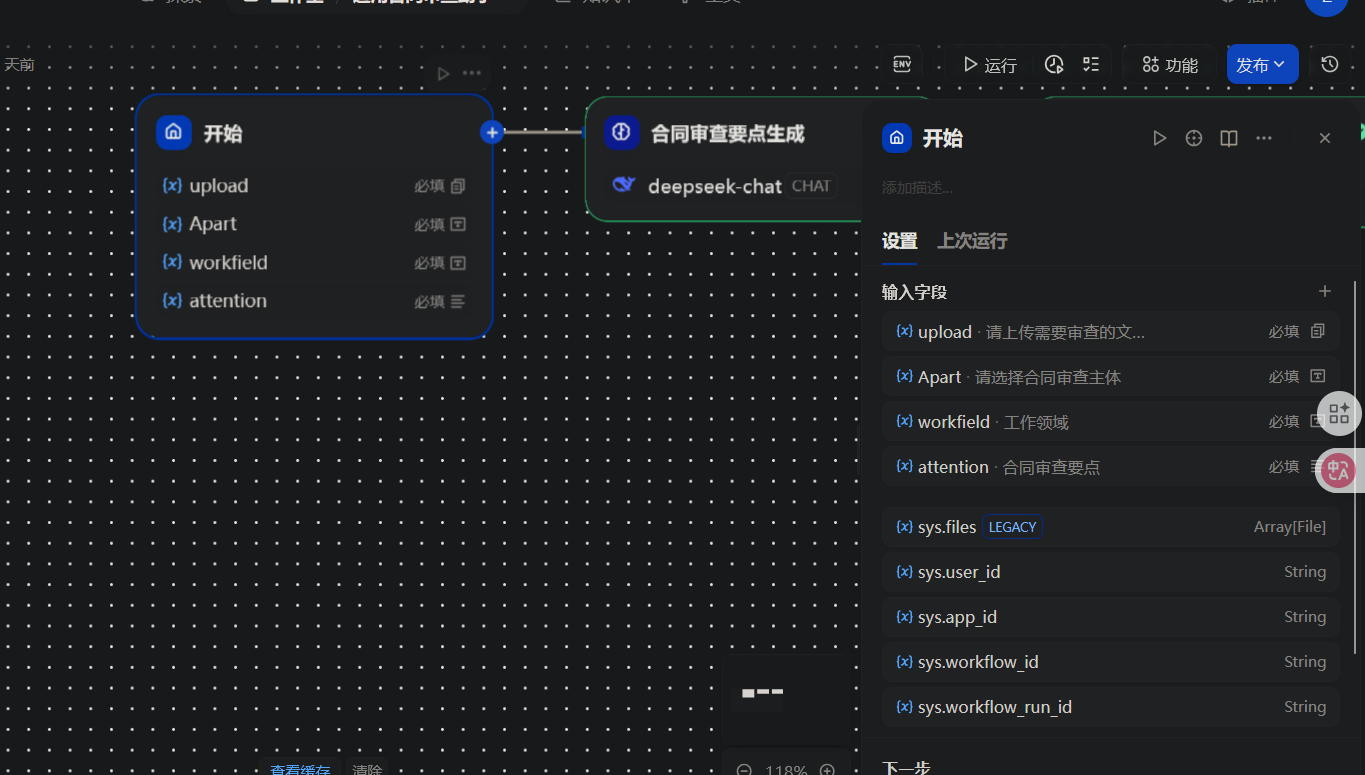This screenshot has width=1365, height=775.
Task: Select the attention variable in the 开始 node
Action: [x=314, y=301]
